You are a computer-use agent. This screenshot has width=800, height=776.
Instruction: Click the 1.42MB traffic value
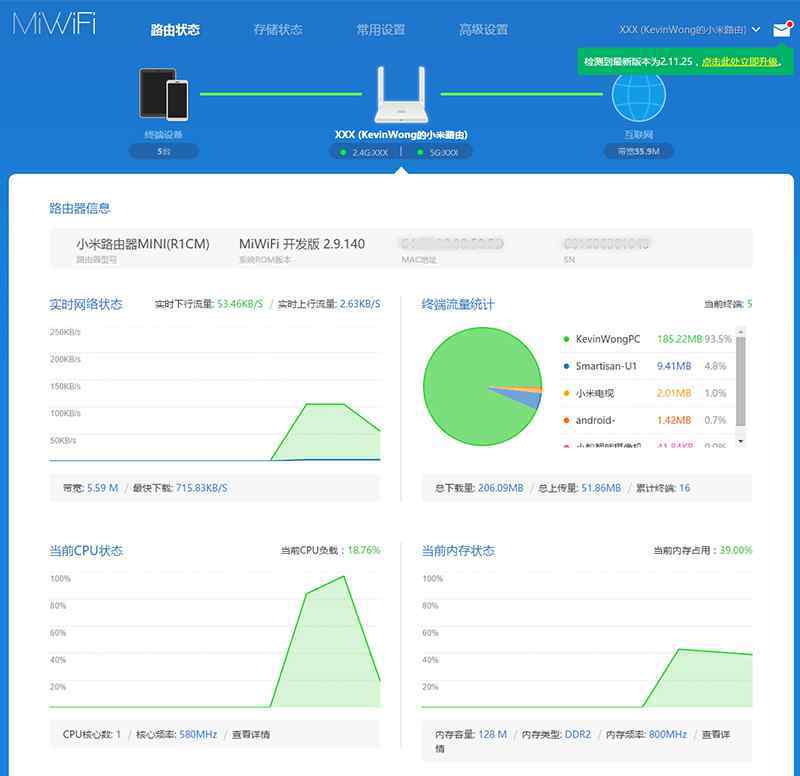(674, 420)
